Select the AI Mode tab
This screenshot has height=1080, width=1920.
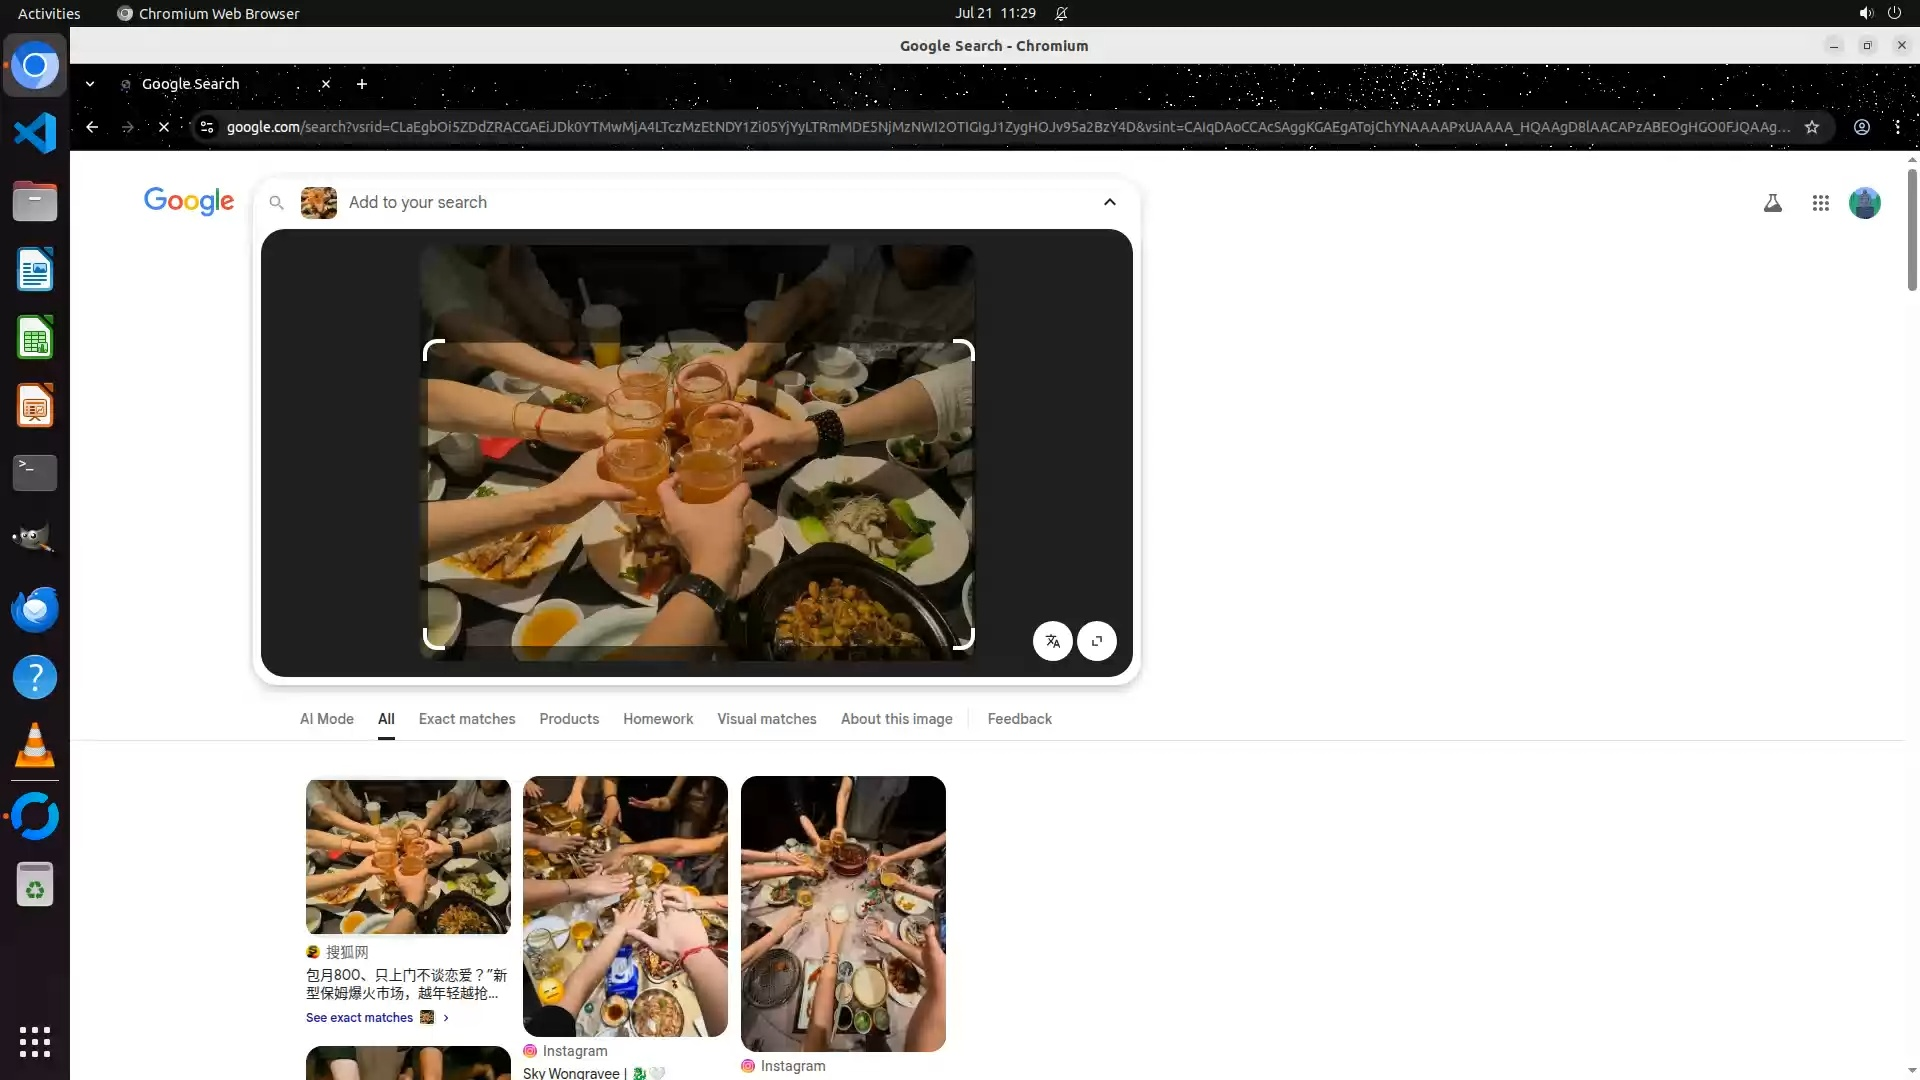pyautogui.click(x=327, y=719)
